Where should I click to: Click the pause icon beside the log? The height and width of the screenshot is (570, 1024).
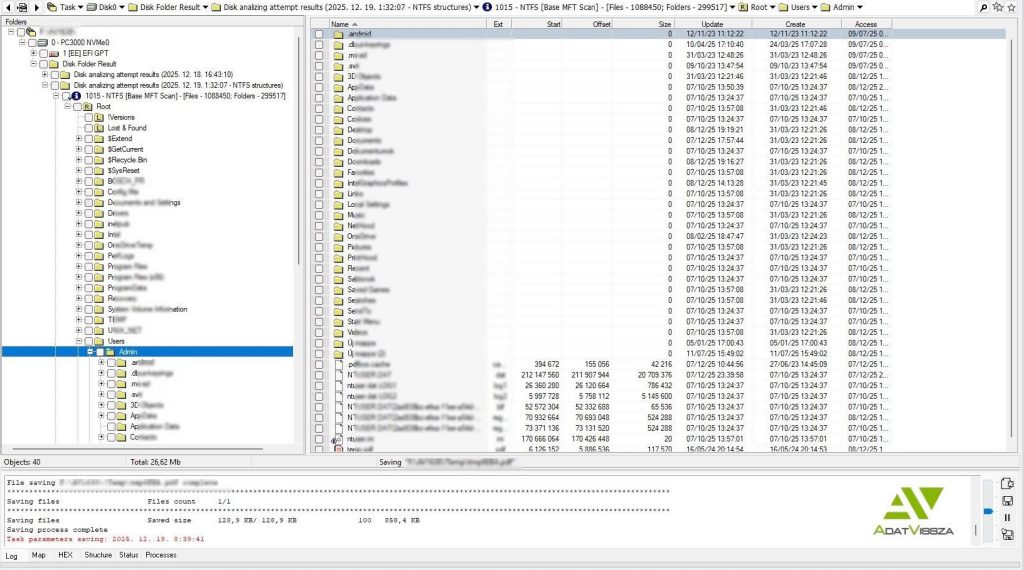[x=1007, y=518]
